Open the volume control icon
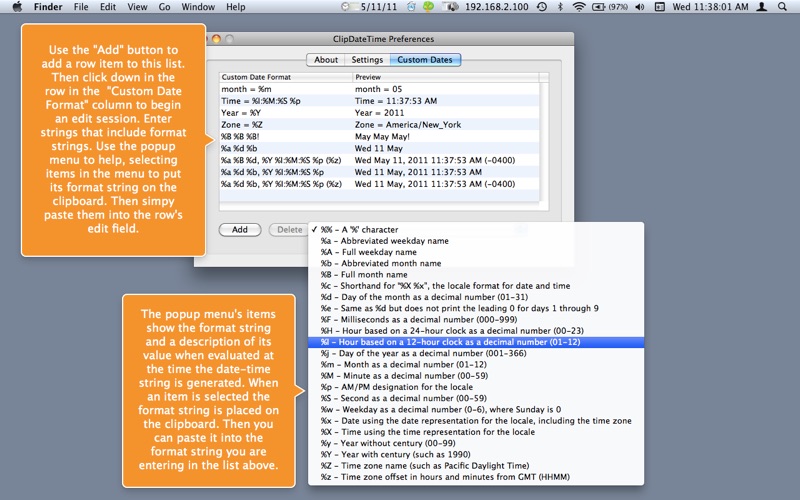 (x=640, y=7)
